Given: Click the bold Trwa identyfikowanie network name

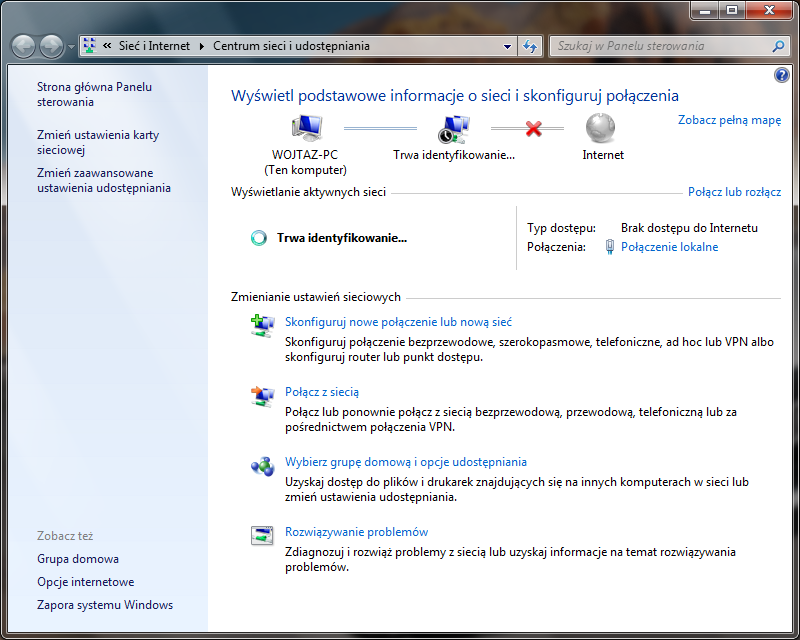Looking at the screenshot, I should coord(342,238).
